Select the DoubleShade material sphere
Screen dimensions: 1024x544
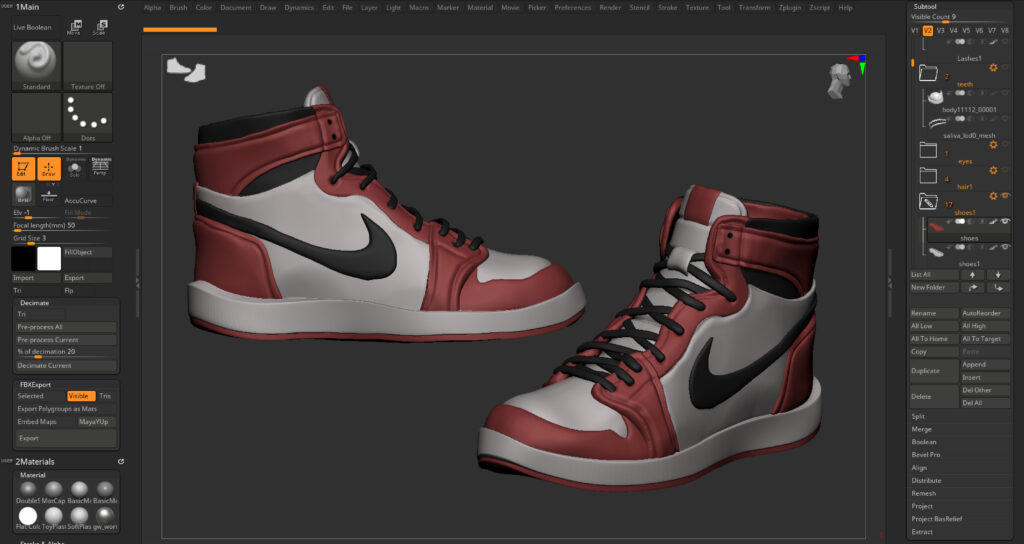(x=28, y=490)
